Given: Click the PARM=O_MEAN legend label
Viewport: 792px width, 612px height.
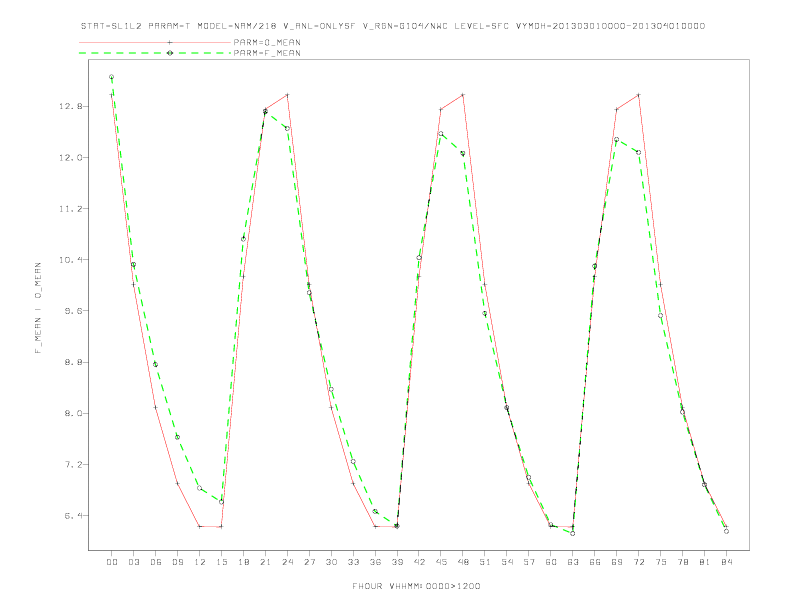Looking at the screenshot, I should click(267, 42).
